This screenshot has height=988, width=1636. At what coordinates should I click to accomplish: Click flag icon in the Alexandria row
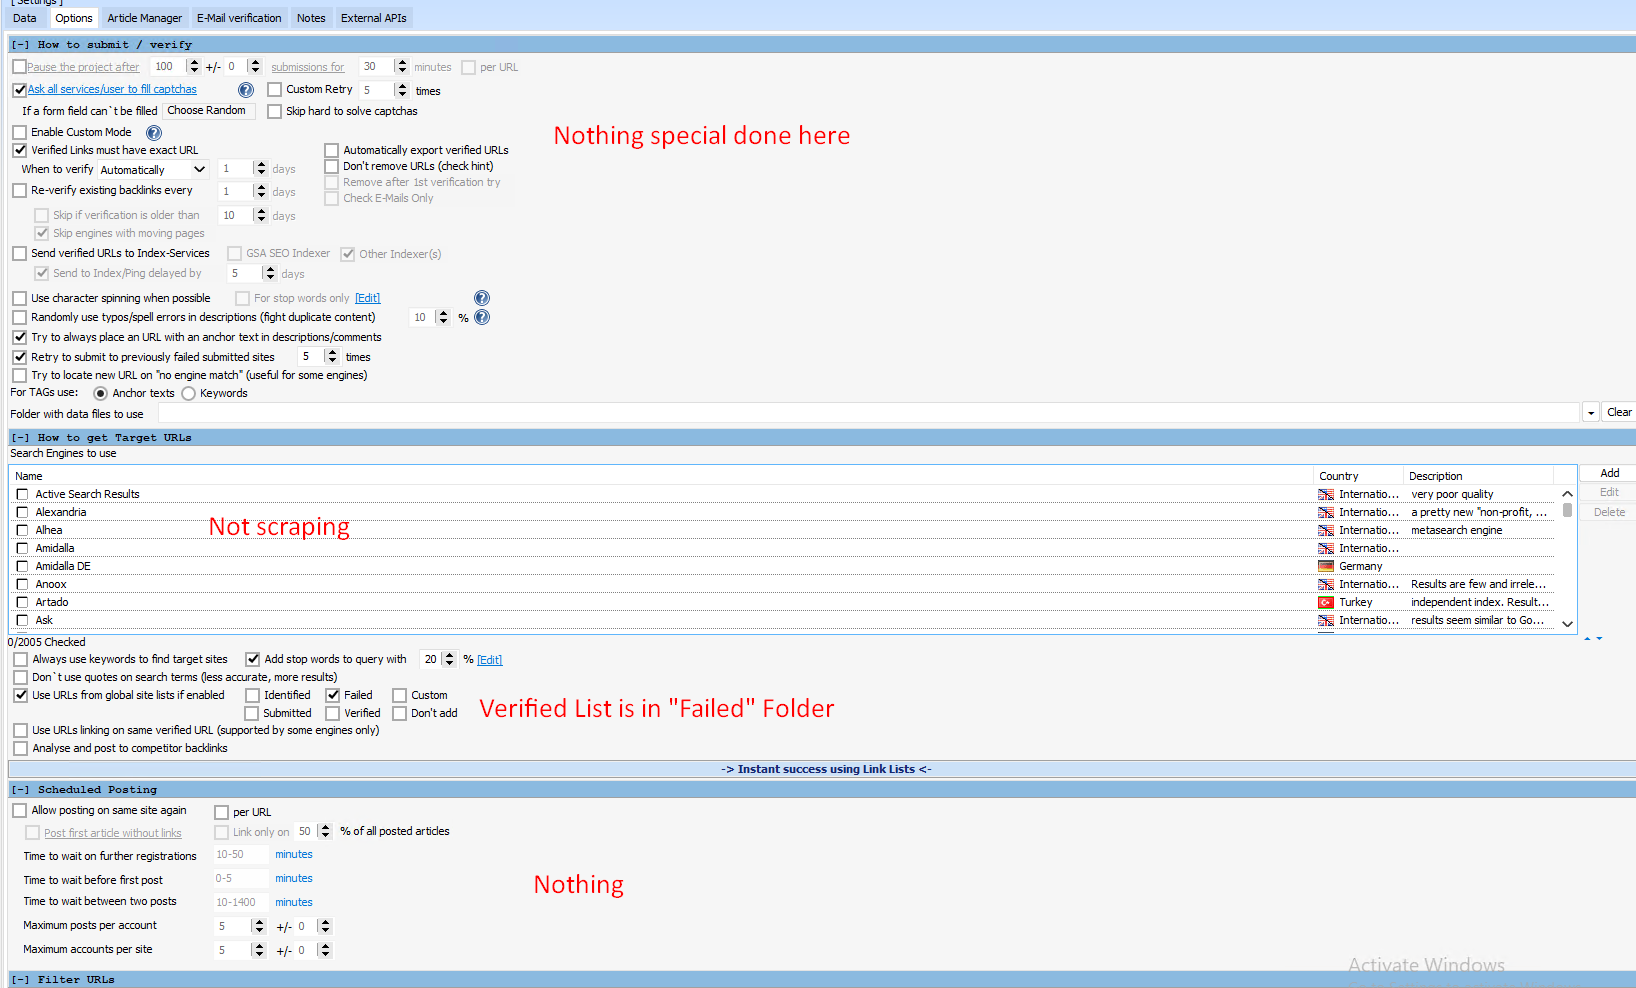click(x=1326, y=513)
